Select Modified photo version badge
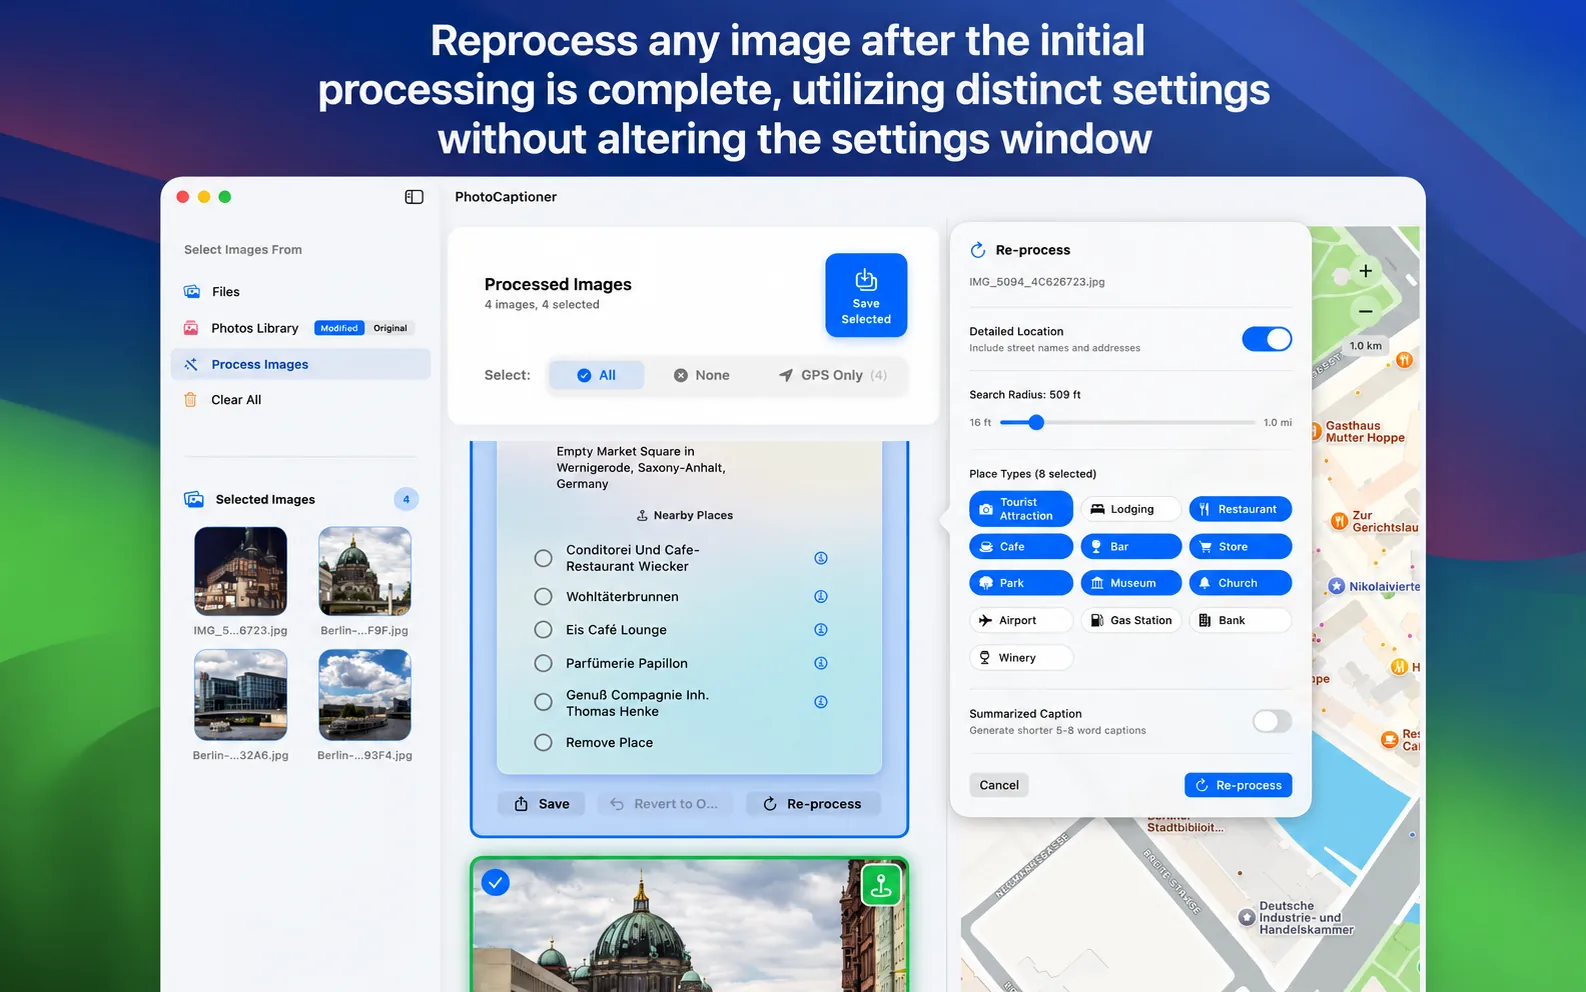This screenshot has width=1586, height=992. click(339, 328)
